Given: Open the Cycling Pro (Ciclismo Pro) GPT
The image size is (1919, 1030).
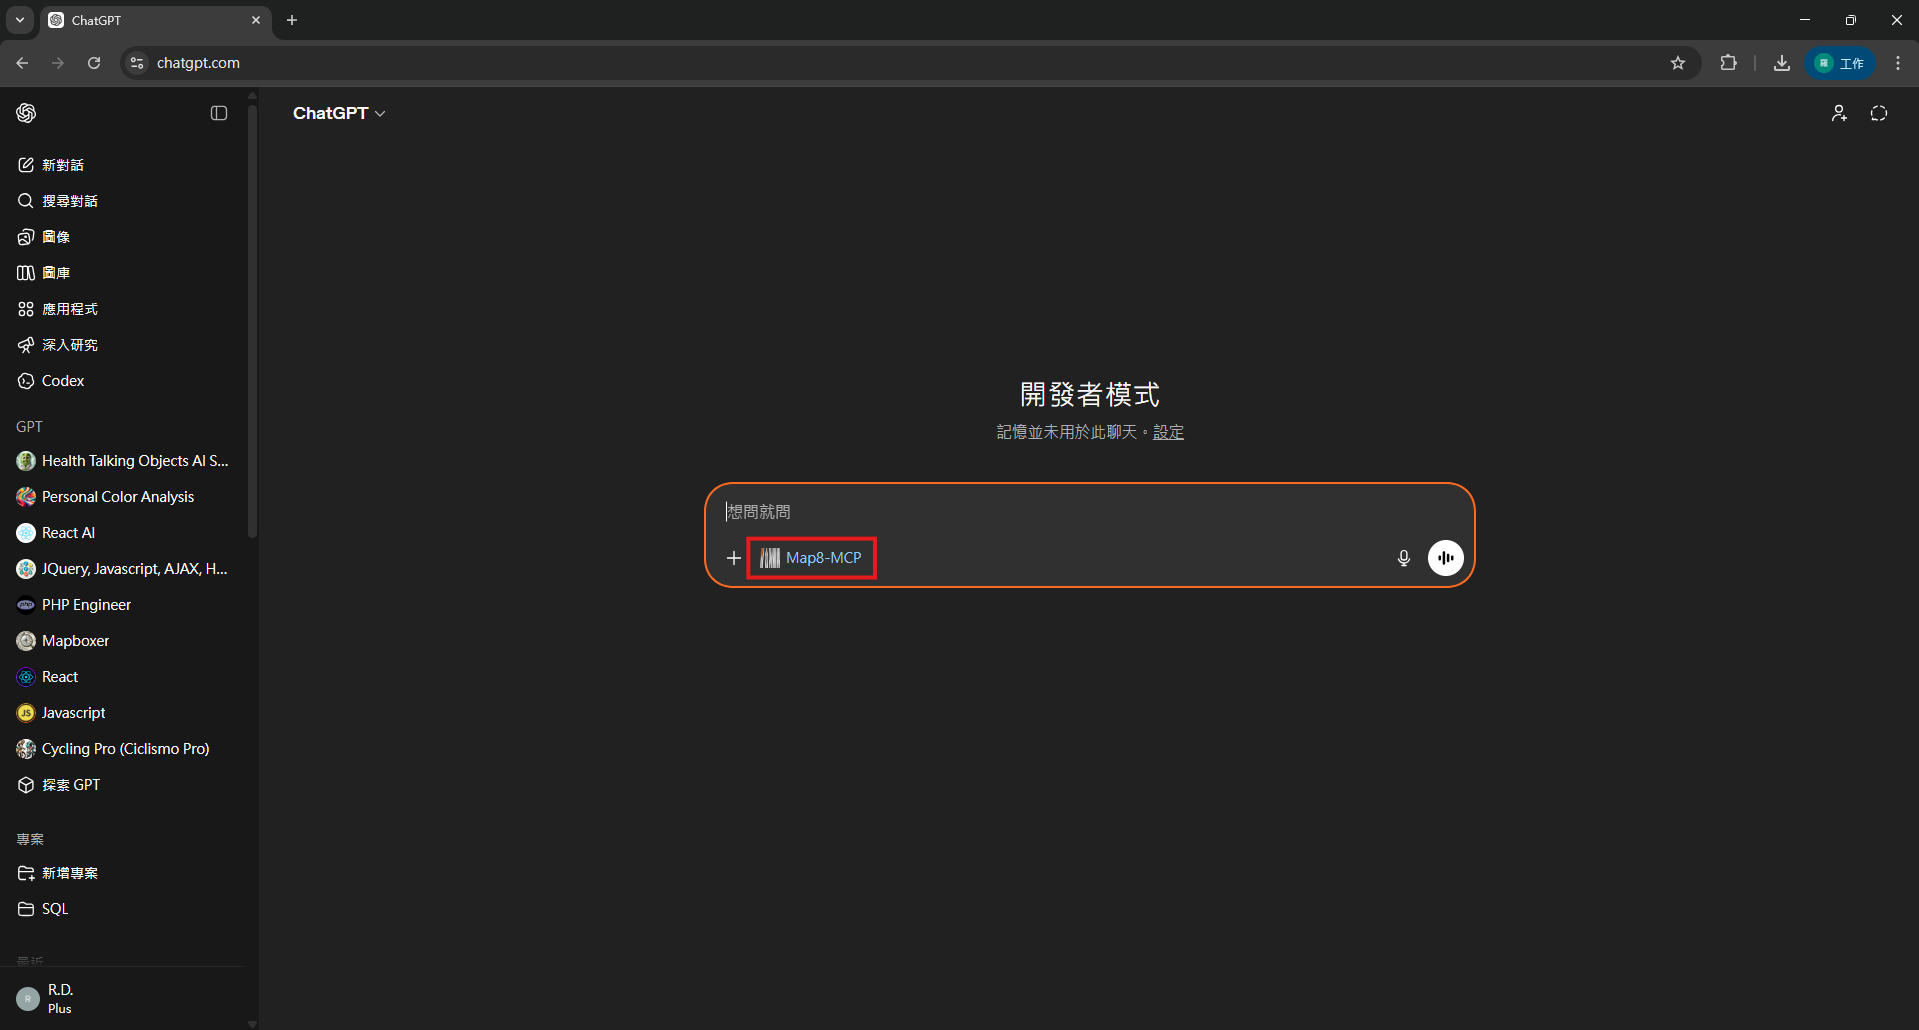Looking at the screenshot, I should click(x=123, y=749).
